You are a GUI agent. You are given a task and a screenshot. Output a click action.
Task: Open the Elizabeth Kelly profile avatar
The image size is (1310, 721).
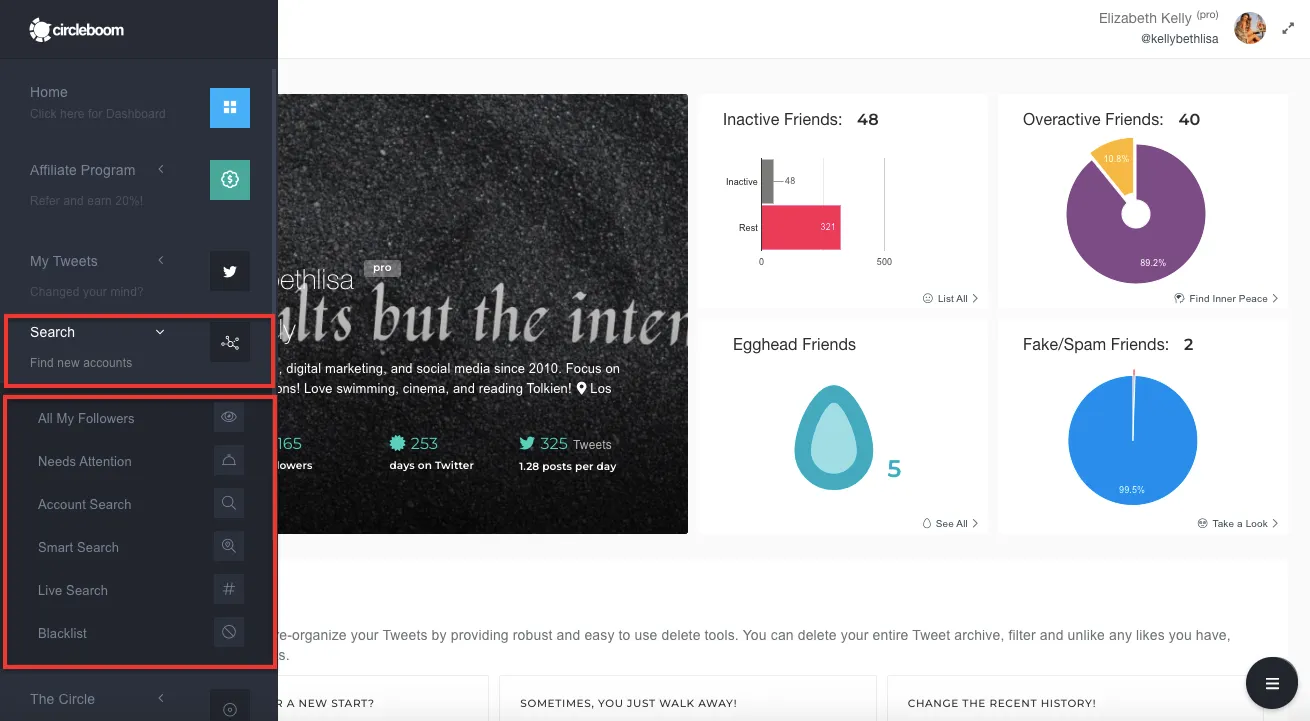click(1250, 28)
